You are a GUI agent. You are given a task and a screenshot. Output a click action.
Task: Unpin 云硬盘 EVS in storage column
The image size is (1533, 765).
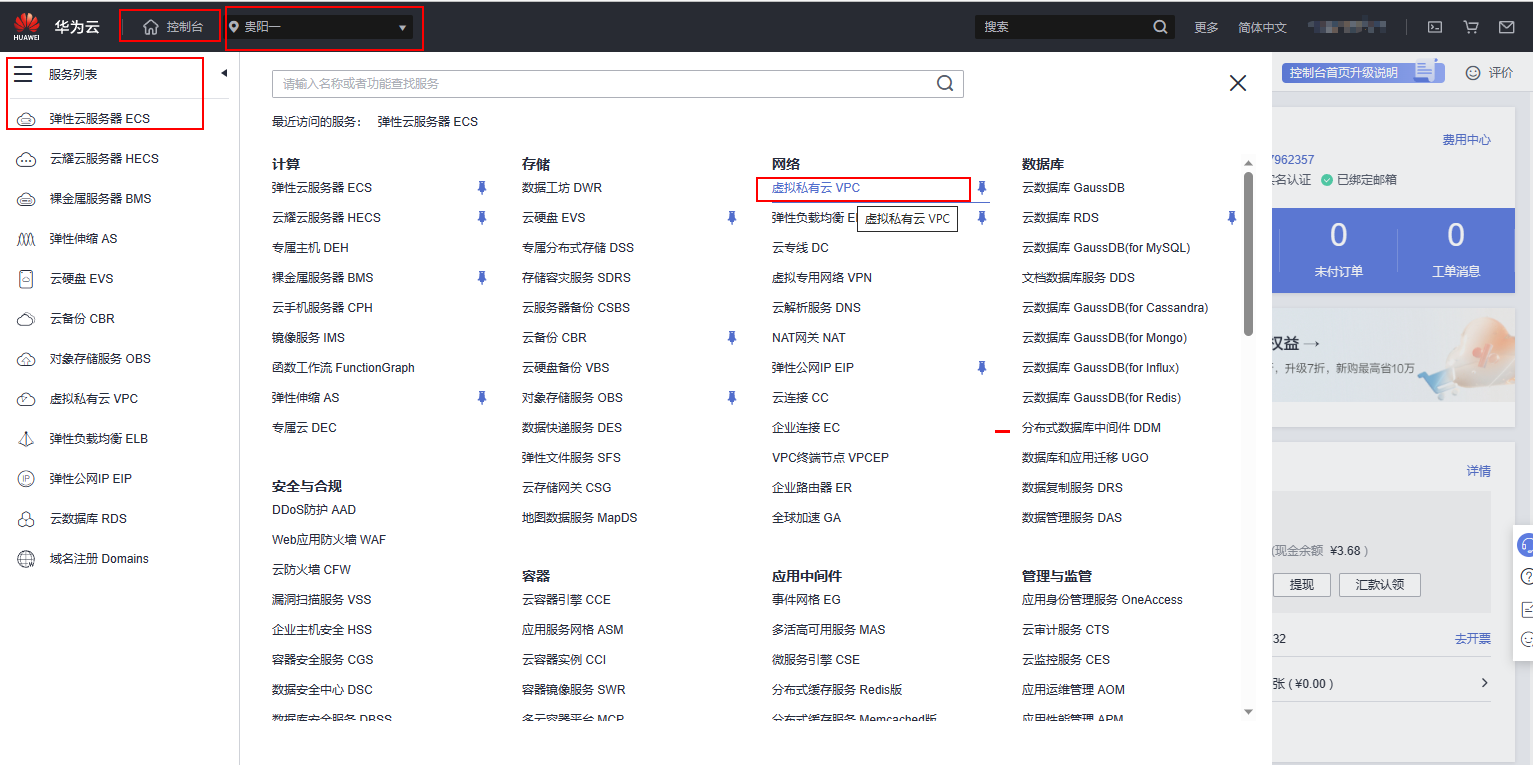coord(732,218)
